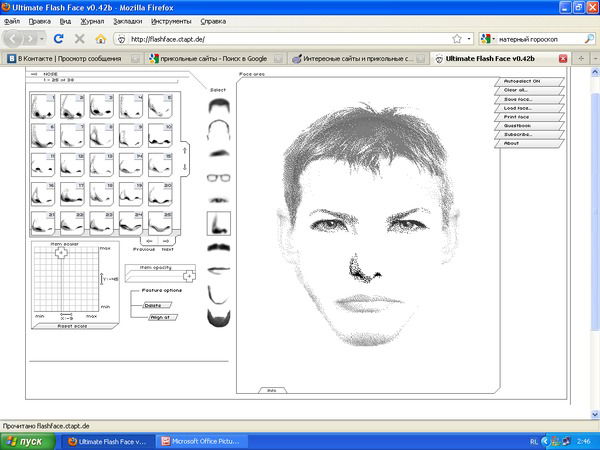
Task: Open the Закладки menu
Action: tap(126, 20)
